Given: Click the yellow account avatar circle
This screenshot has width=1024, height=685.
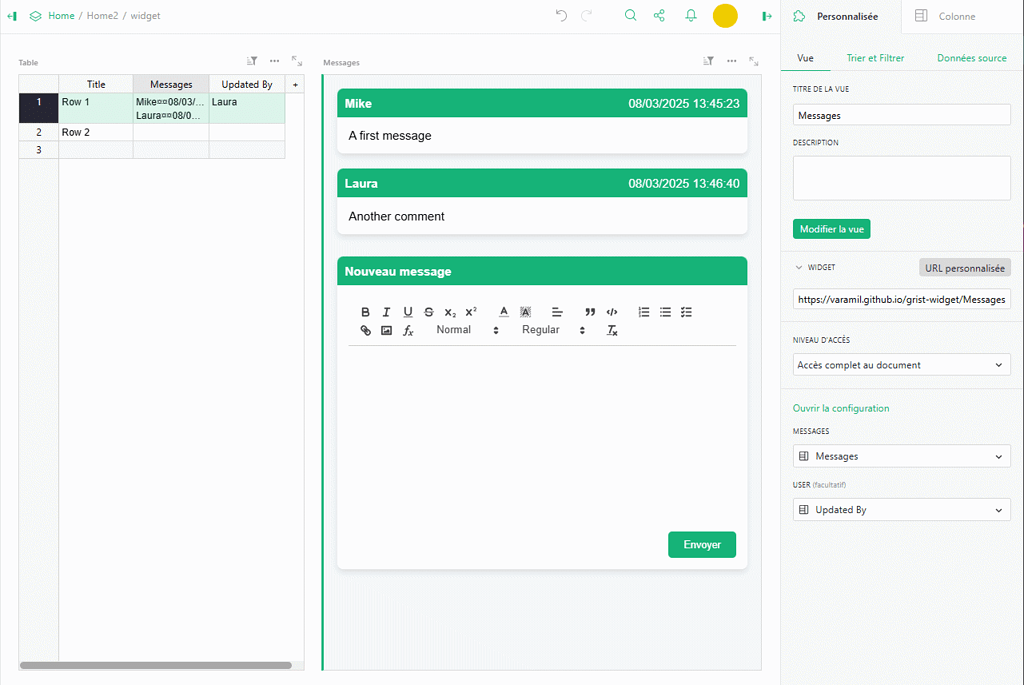Looking at the screenshot, I should point(725,16).
